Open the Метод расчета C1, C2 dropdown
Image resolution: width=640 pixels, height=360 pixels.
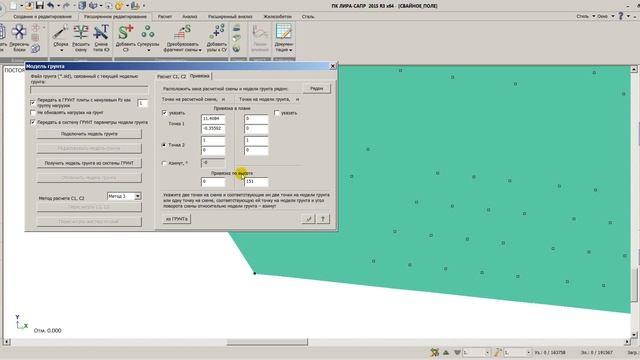click(x=138, y=196)
